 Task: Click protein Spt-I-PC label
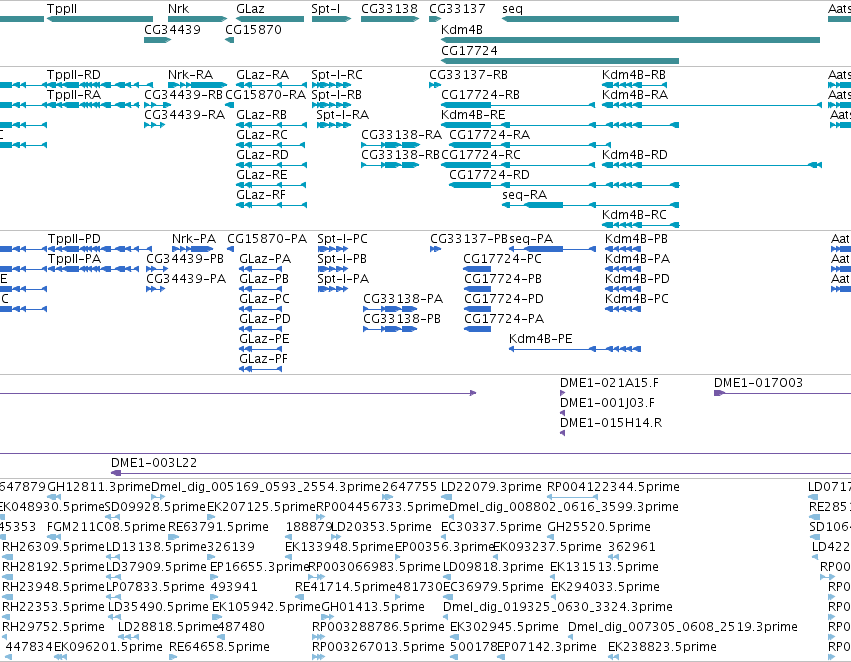pyautogui.click(x=342, y=239)
